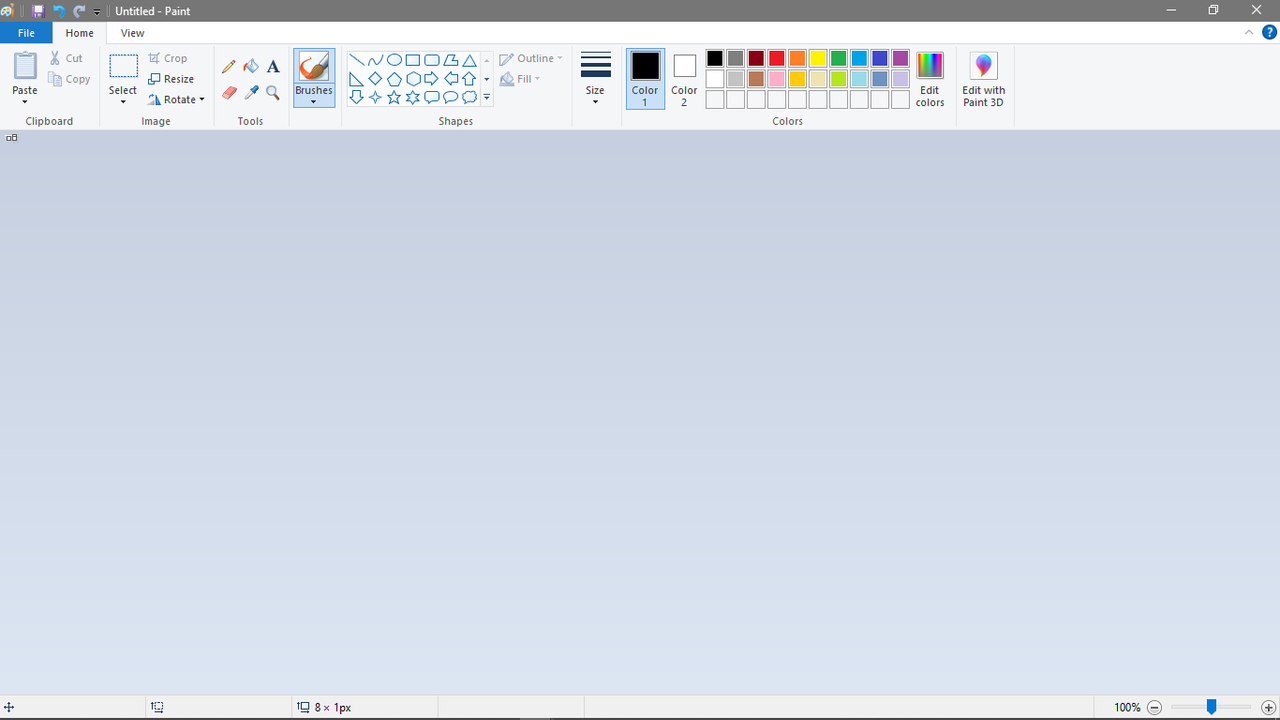The image size is (1280, 720).
Task: Open the Select dropdown arrow
Action: click(123, 102)
